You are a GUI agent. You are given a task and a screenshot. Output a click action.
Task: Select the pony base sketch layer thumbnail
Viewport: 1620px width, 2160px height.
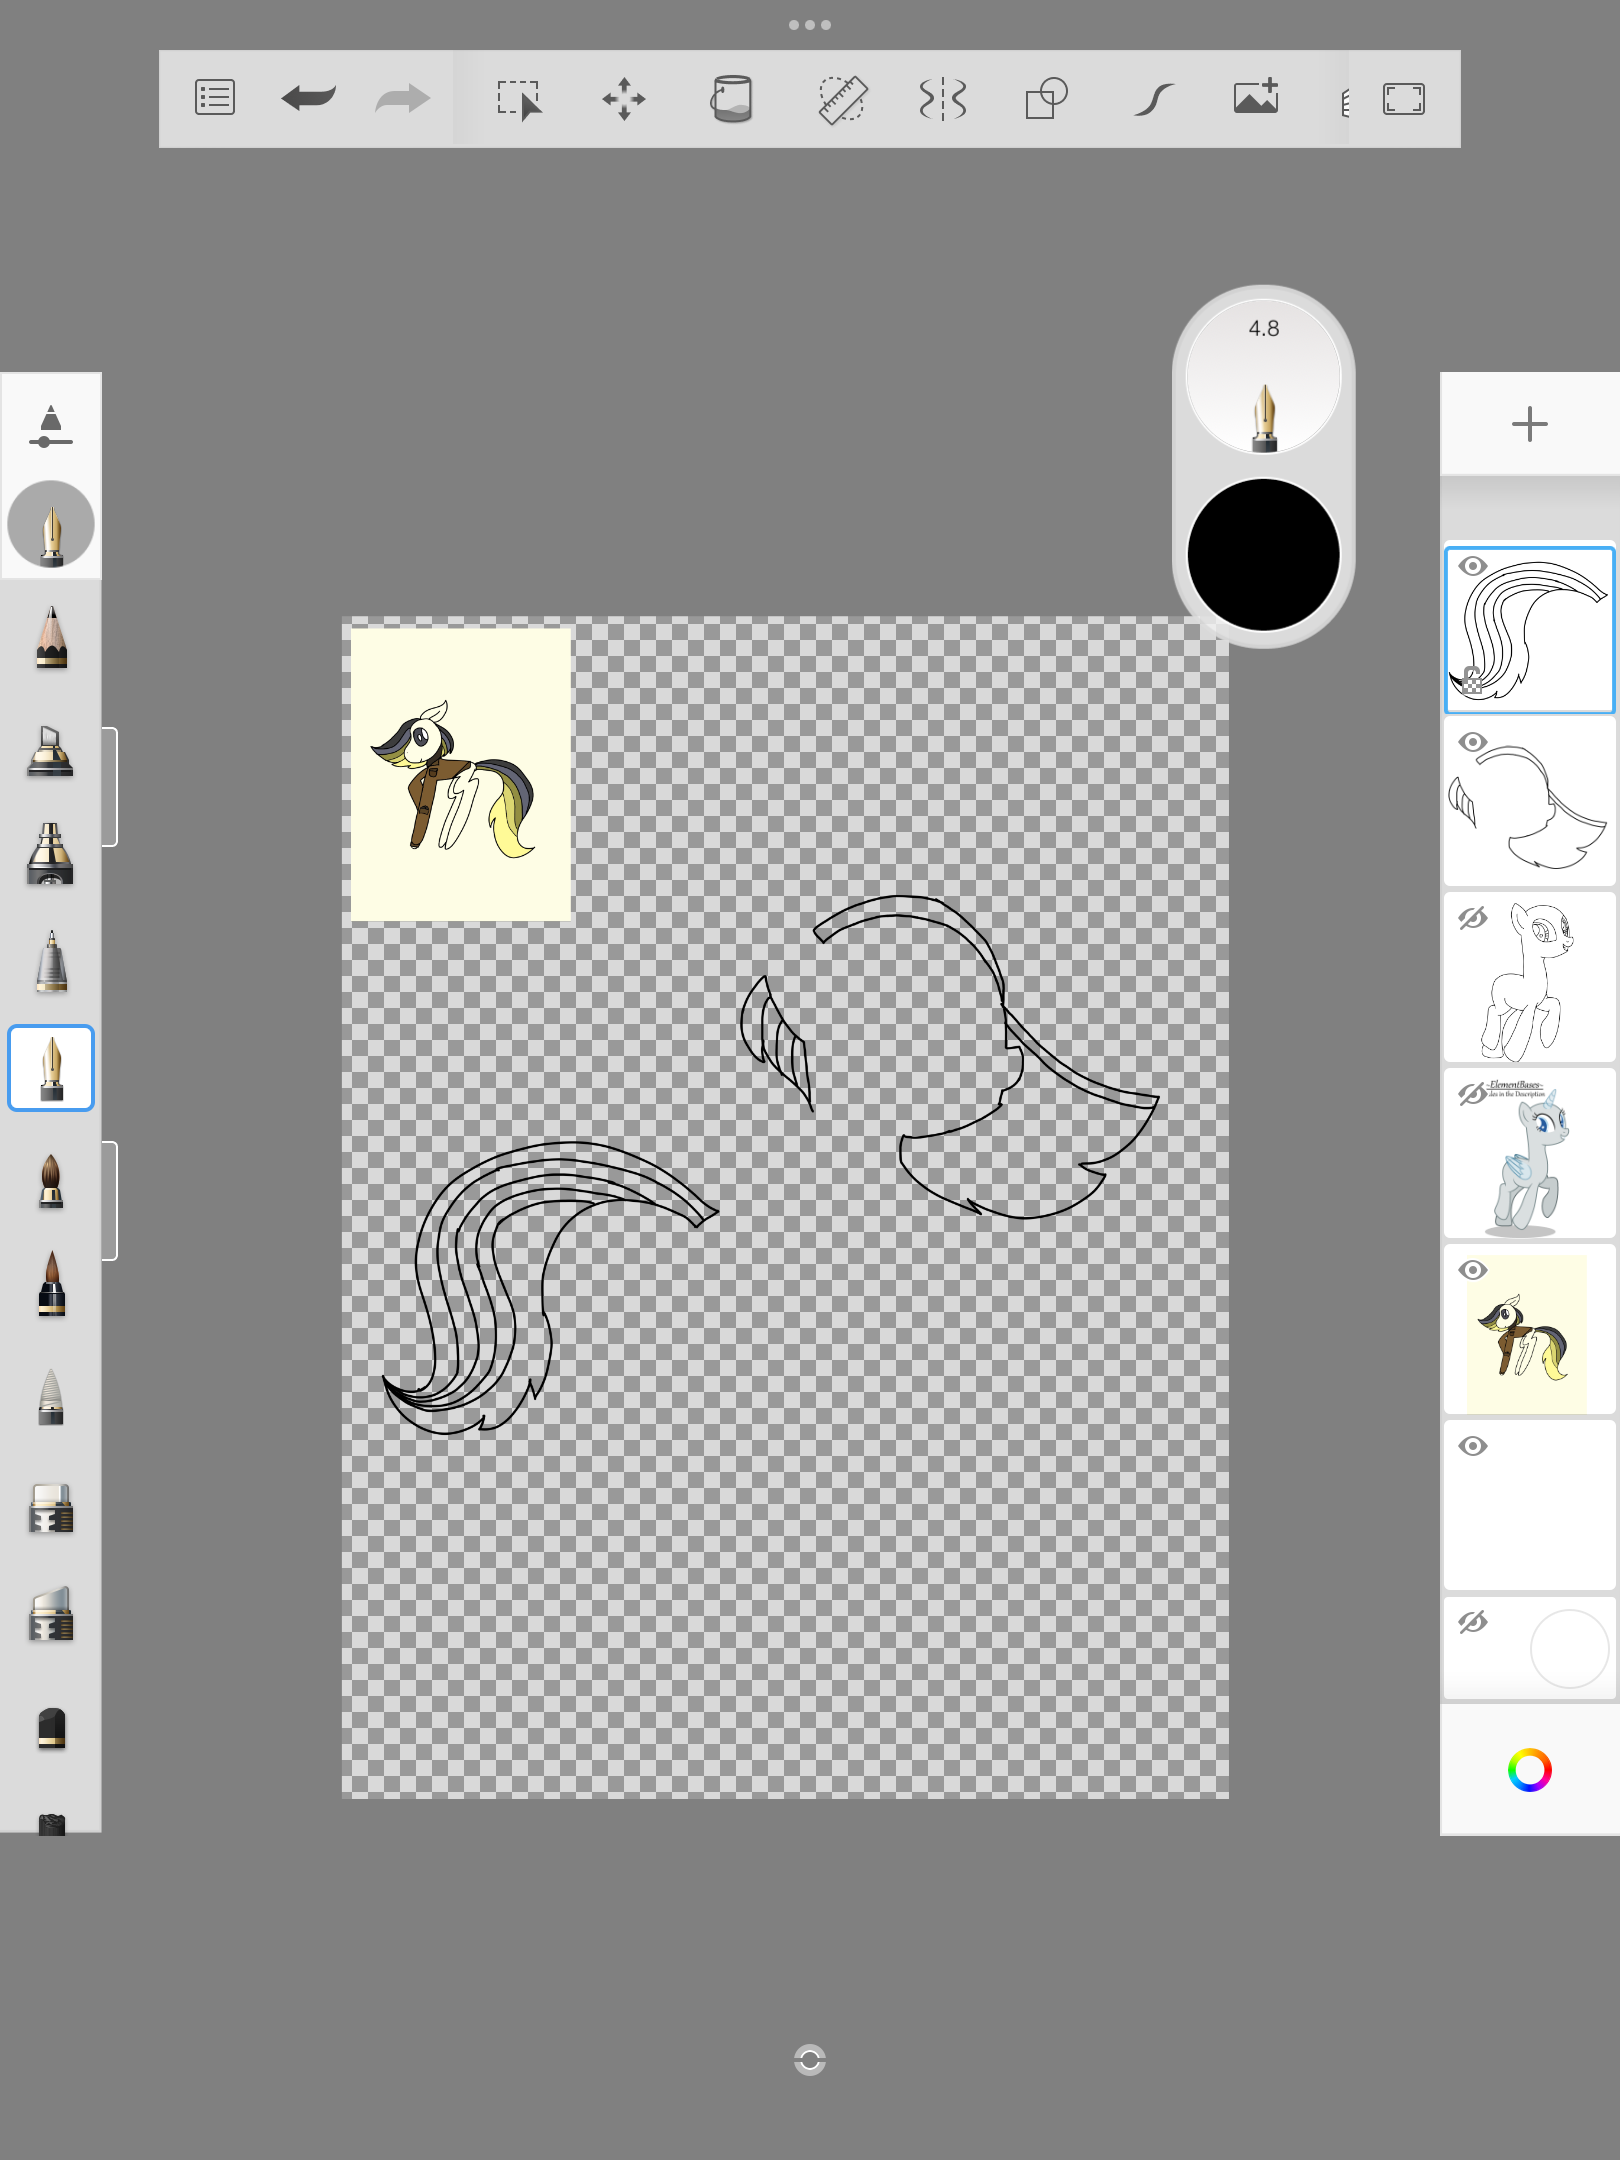pos(1530,978)
